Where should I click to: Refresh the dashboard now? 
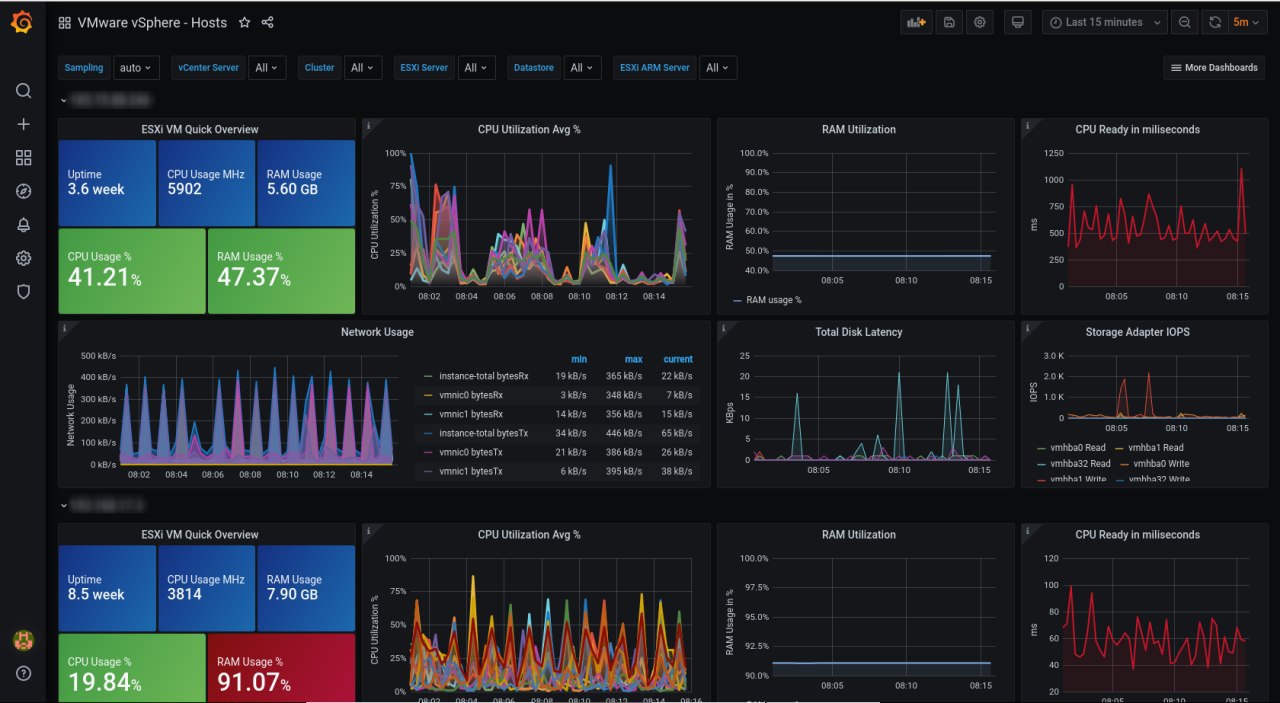pos(1215,22)
